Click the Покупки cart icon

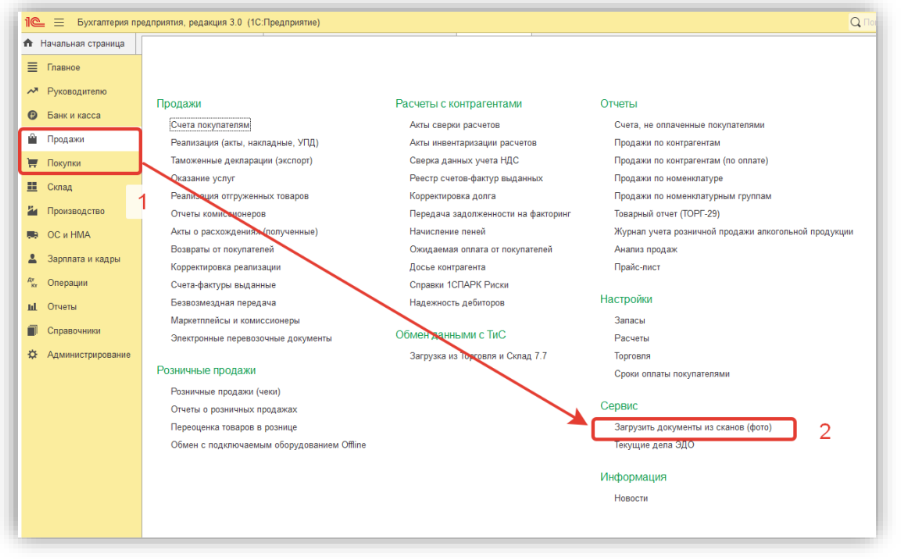point(33,163)
